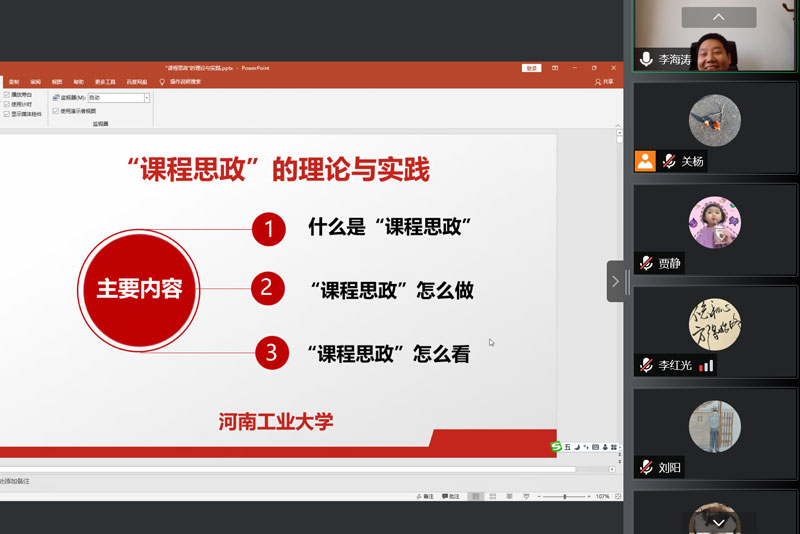Switch to Reading view icon
Image resolution: width=800 pixels, height=534 pixels.
[509, 496]
